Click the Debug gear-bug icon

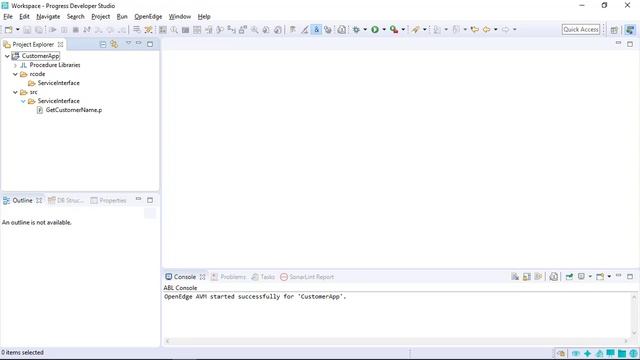coord(356,30)
